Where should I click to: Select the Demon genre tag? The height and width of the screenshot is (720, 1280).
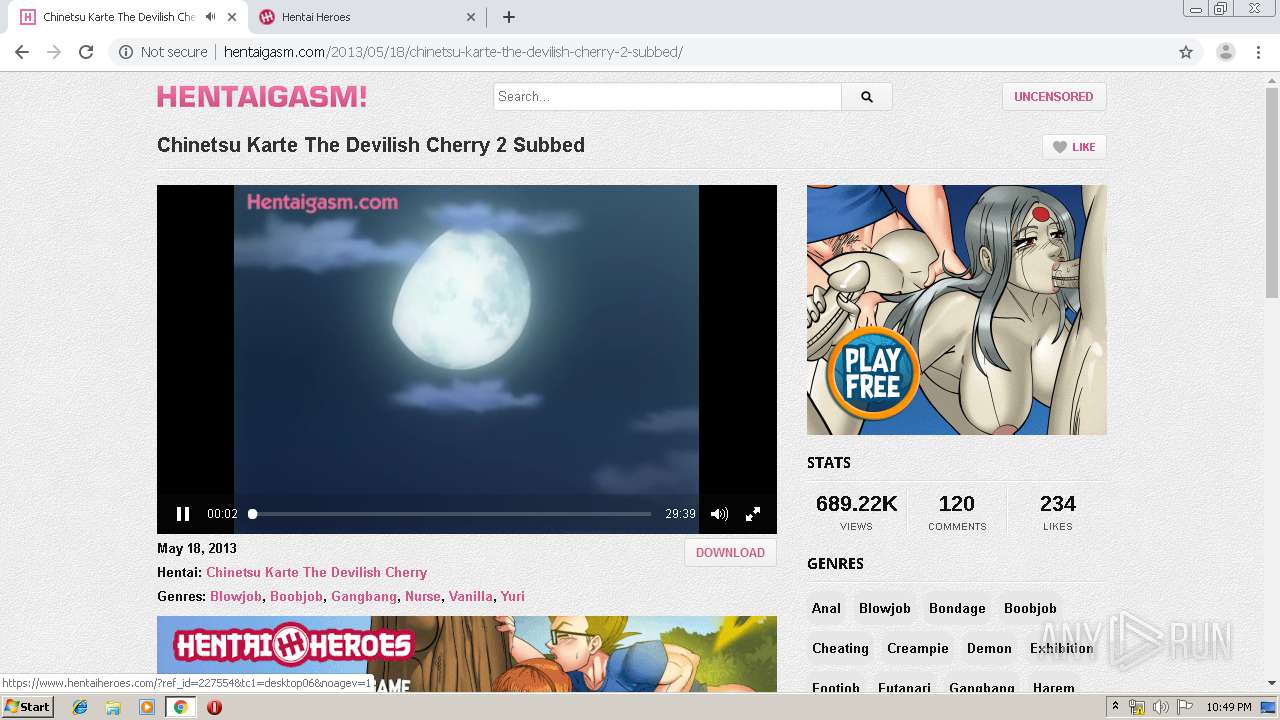pos(989,648)
